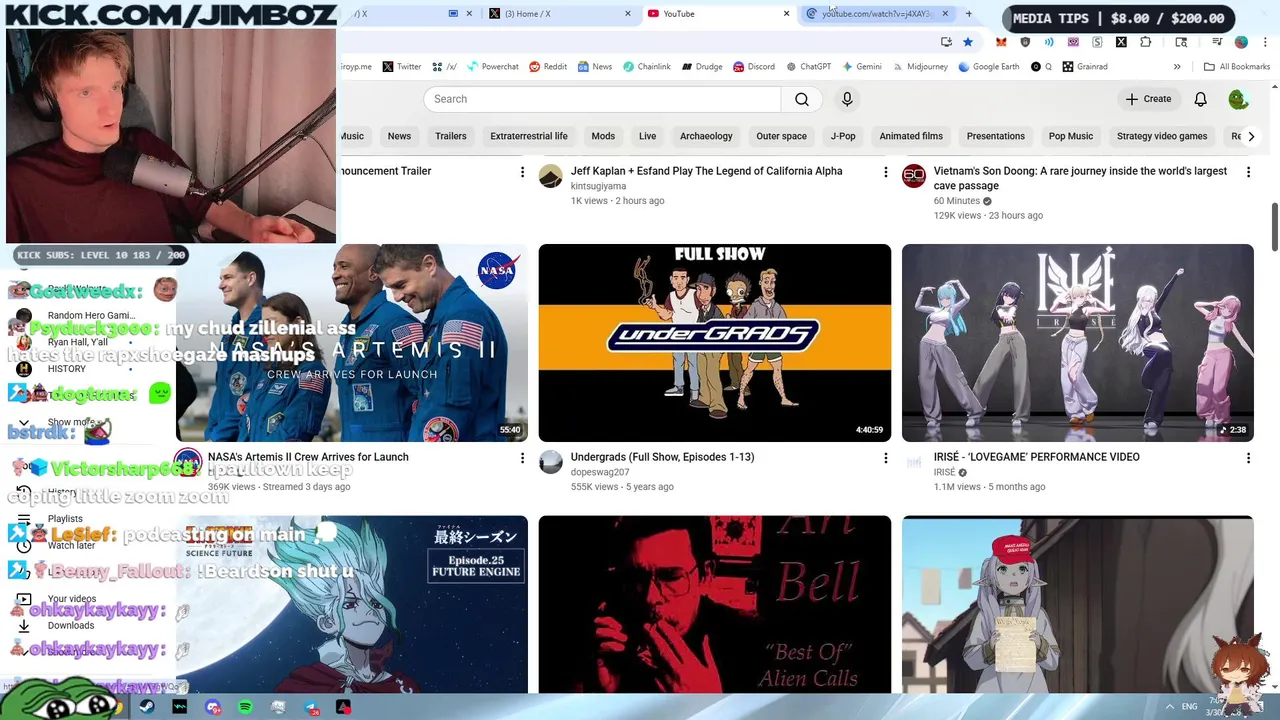Close the YouTube browser tab
This screenshot has width=1280, height=720.
point(786,14)
